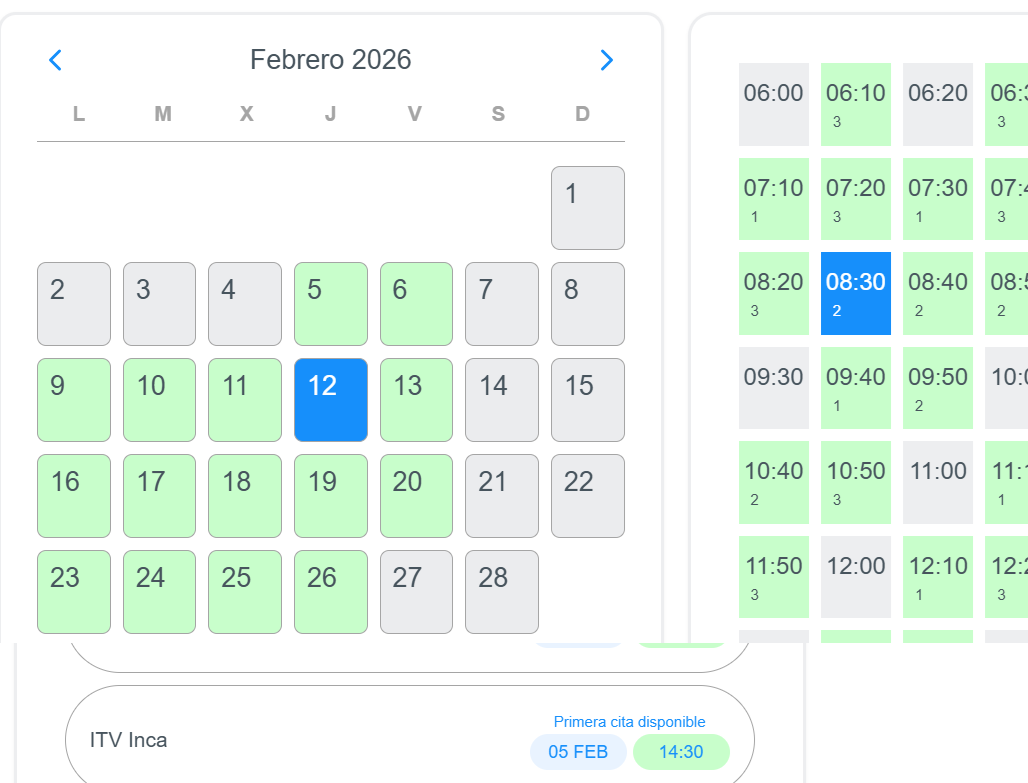Select day 26 in February
This screenshot has height=783, width=1028.
click(330, 592)
